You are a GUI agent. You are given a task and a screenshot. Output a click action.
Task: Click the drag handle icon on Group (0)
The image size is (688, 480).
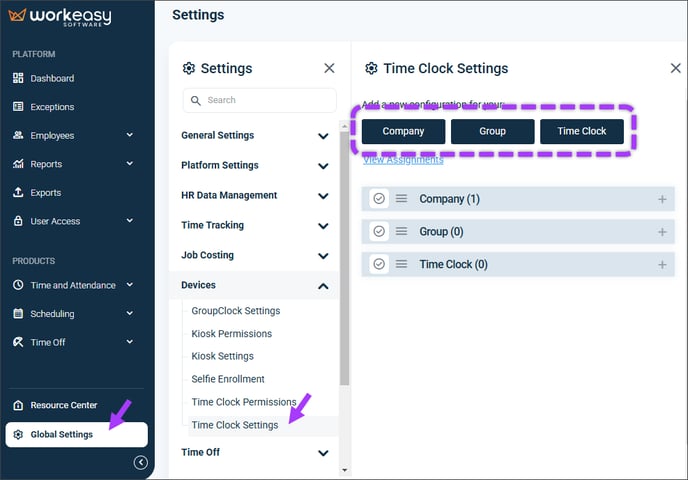point(401,231)
